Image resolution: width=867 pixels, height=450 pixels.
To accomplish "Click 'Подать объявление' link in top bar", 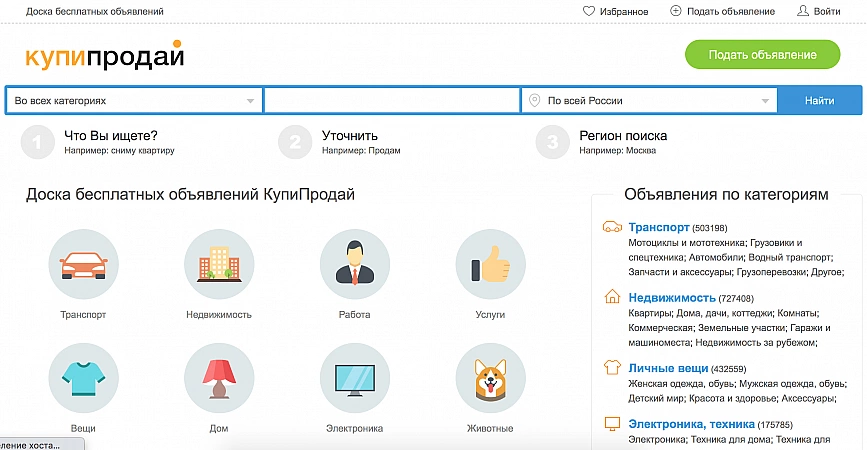I will (722, 12).
